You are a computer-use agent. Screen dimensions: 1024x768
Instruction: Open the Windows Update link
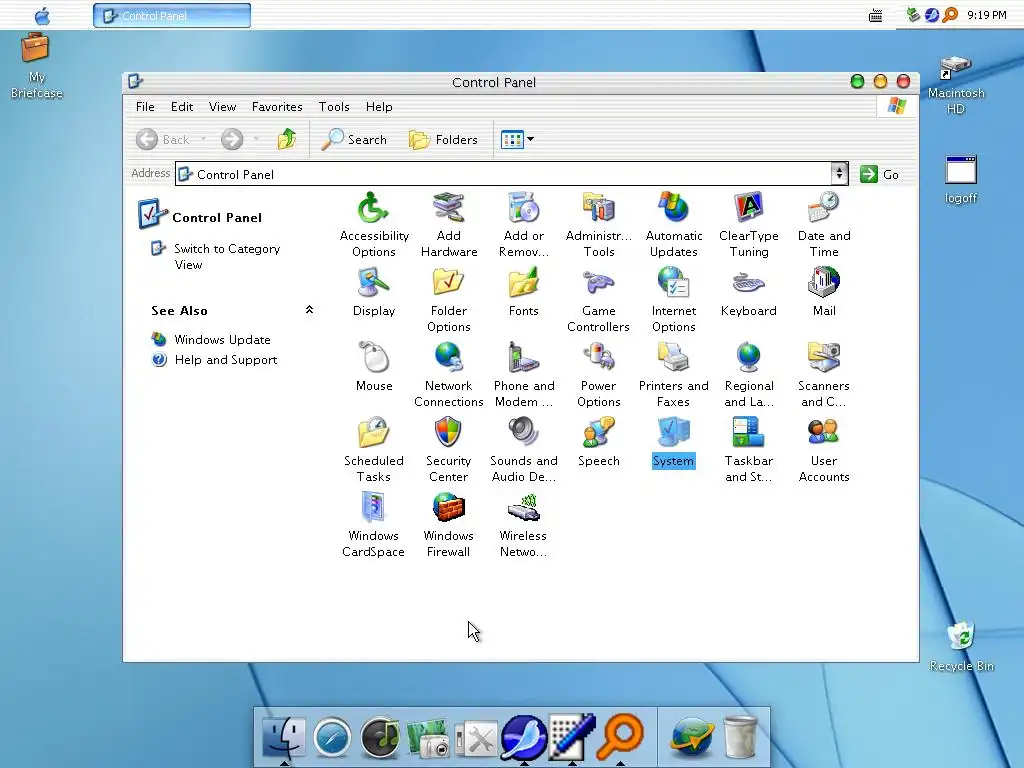pyautogui.click(x=222, y=340)
